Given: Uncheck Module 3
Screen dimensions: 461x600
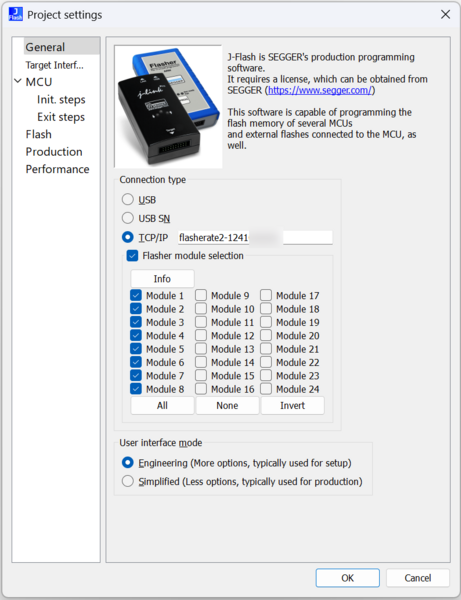Looking at the screenshot, I should 136,322.
